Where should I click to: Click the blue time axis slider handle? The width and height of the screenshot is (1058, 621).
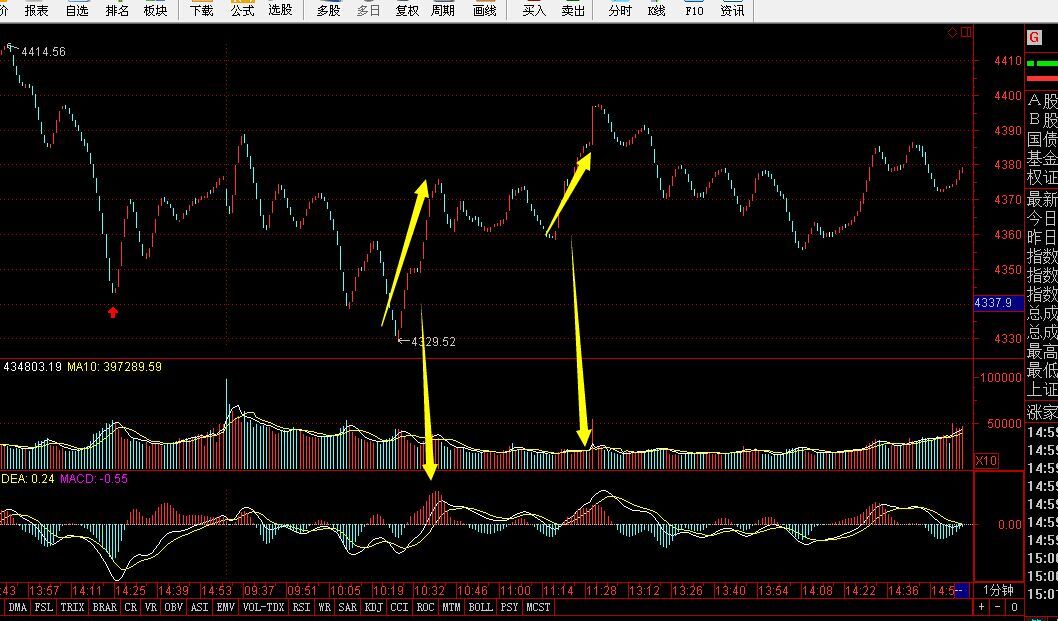click(x=961, y=590)
